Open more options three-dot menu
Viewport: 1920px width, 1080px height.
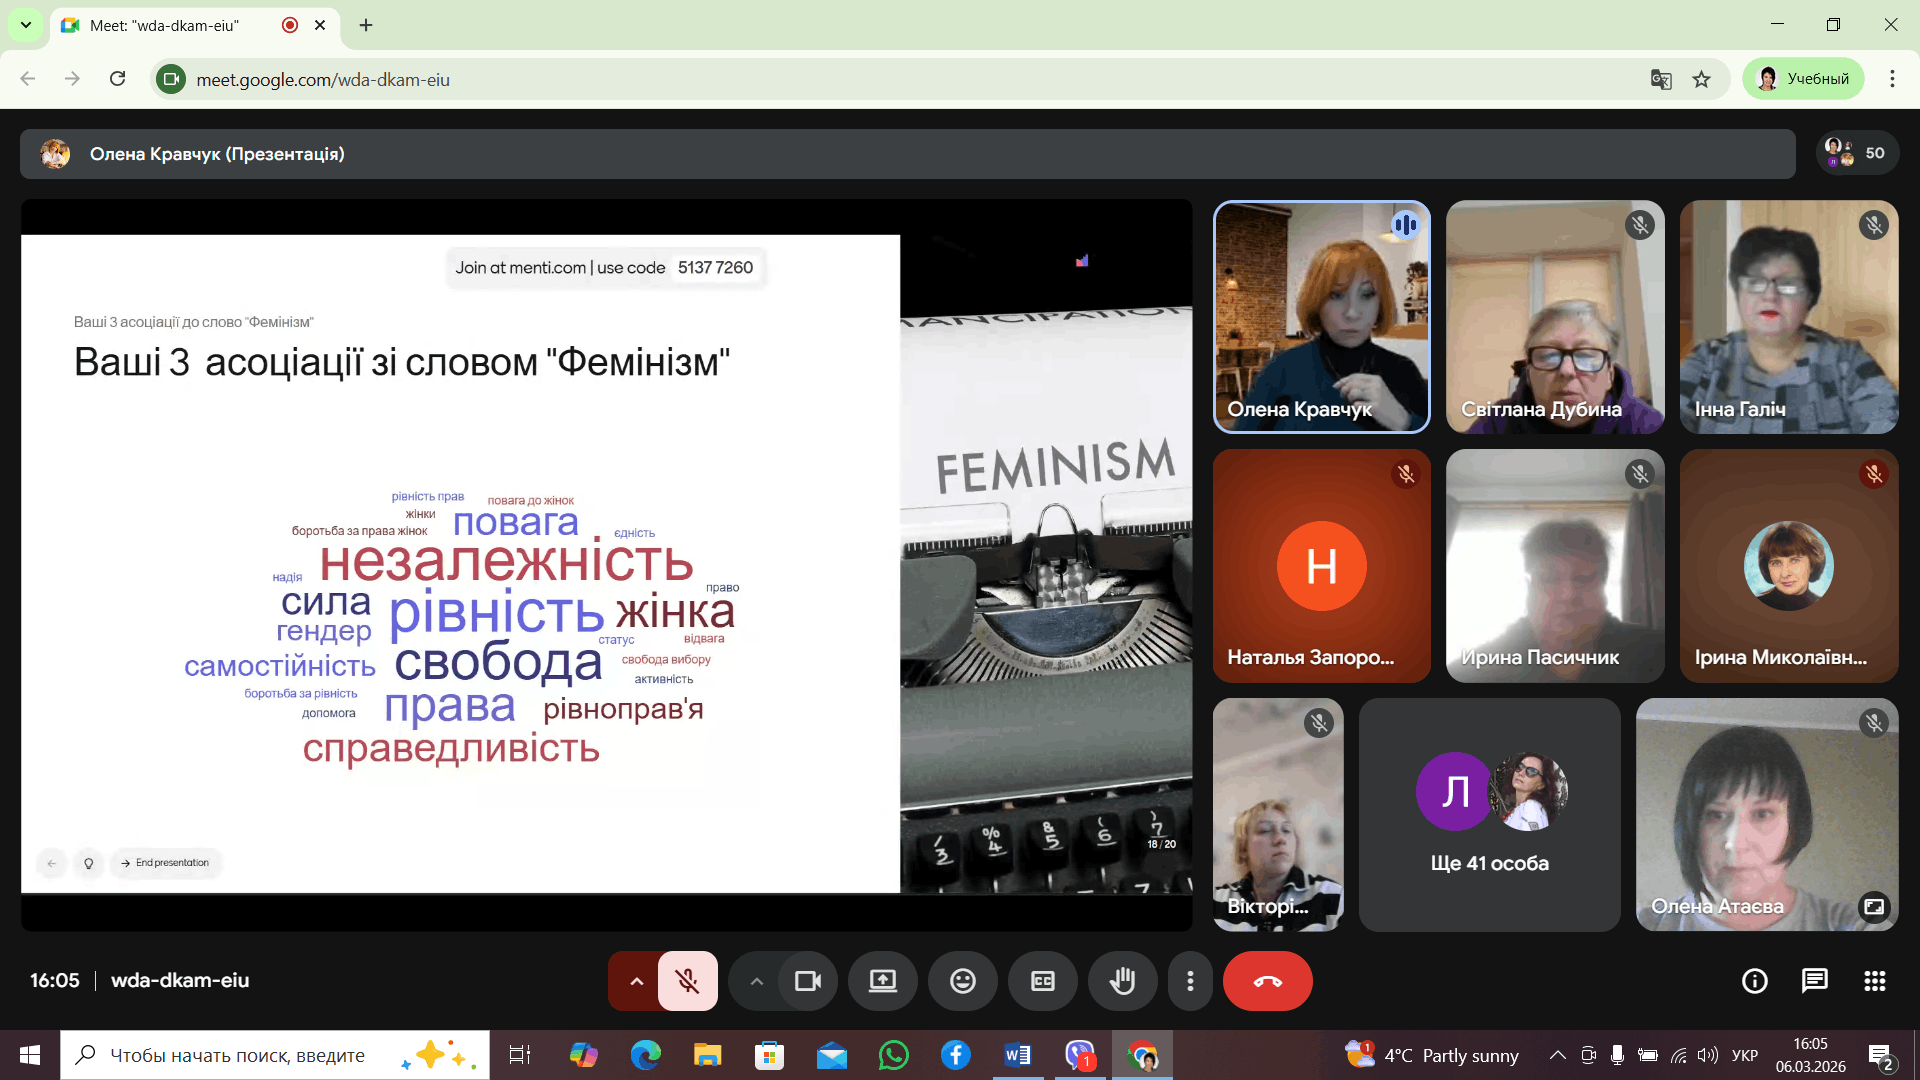click(1189, 981)
